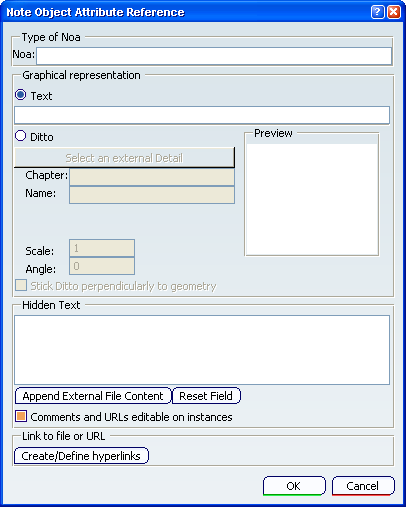Close the Note Object Attribute Reference dialog
The width and height of the screenshot is (406, 507).
point(394,12)
